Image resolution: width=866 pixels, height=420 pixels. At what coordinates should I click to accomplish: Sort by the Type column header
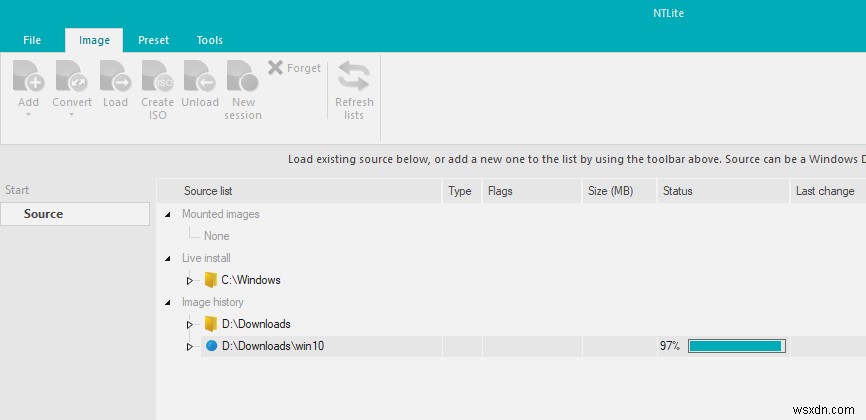pos(462,191)
